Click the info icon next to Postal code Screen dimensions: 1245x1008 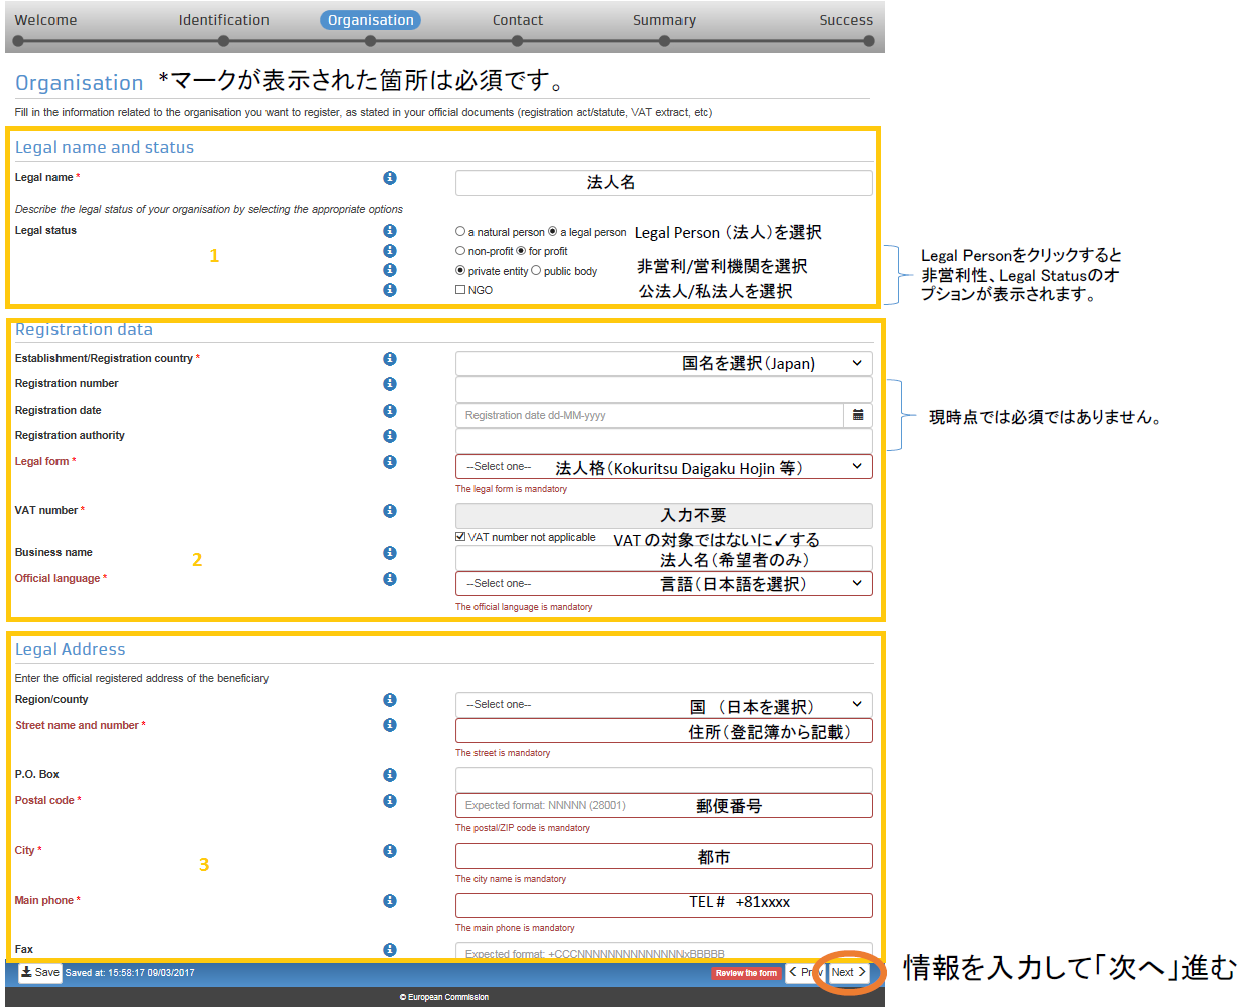click(390, 801)
